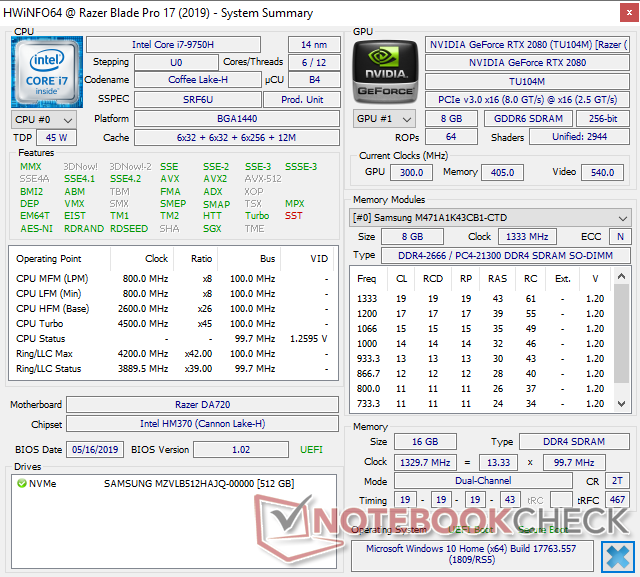640x577 pixels.
Task: Click the TU104M GPU codename field
Action: pyautogui.click(x=527, y=81)
